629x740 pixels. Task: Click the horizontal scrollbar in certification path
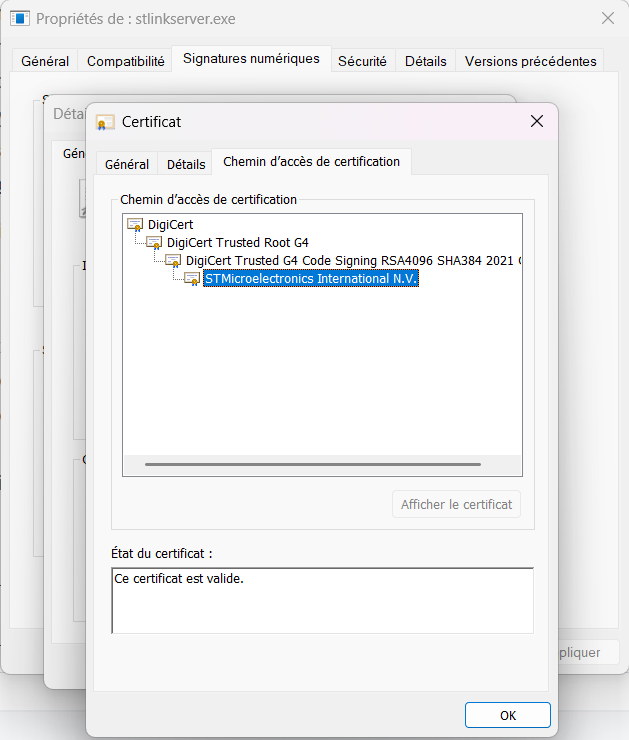coord(313,464)
